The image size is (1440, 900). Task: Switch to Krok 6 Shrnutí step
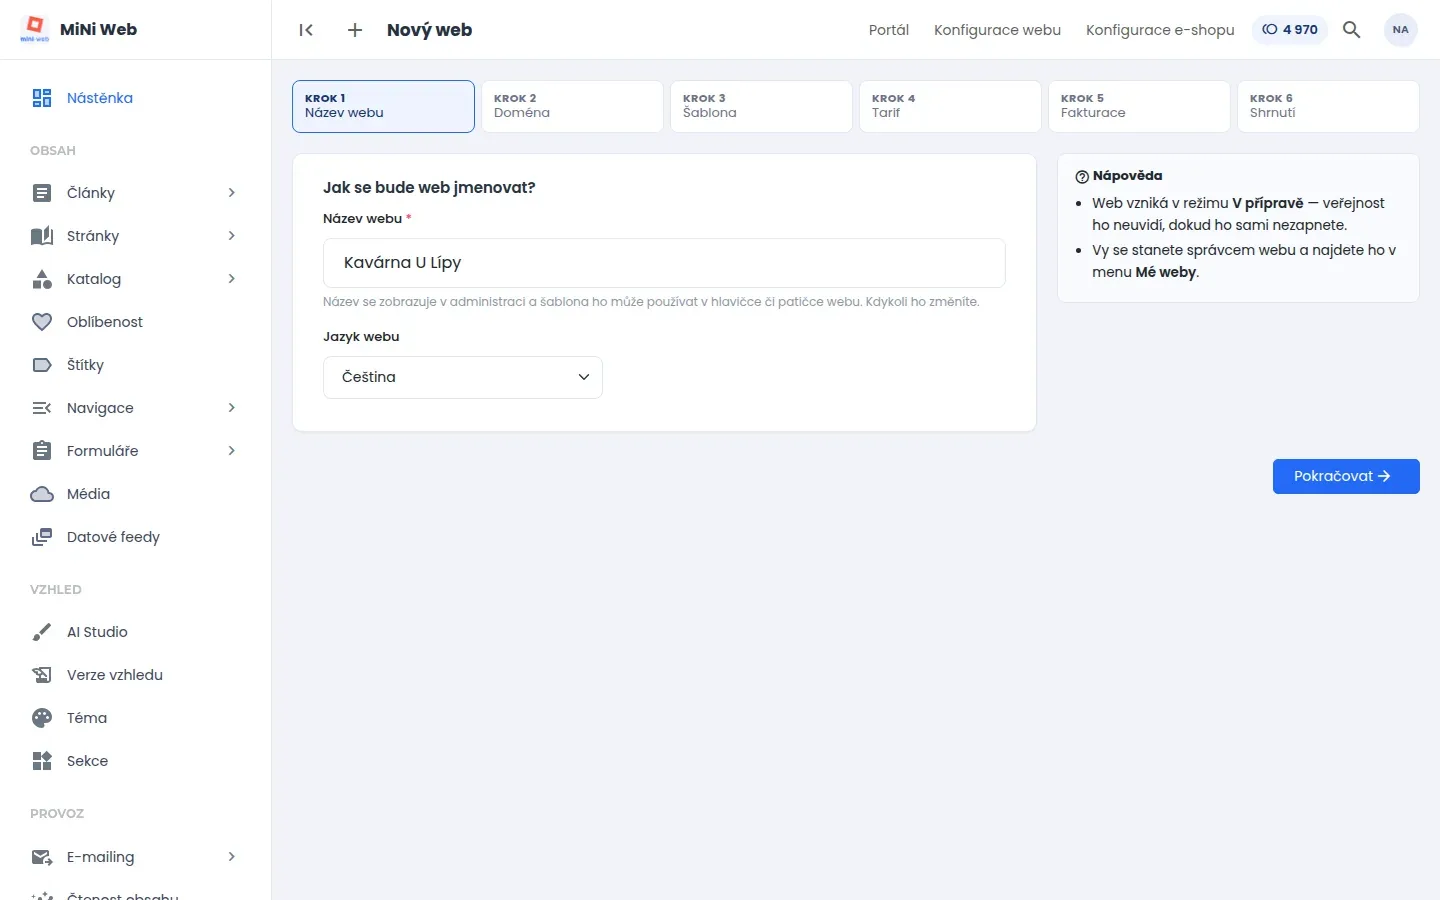(x=1328, y=106)
